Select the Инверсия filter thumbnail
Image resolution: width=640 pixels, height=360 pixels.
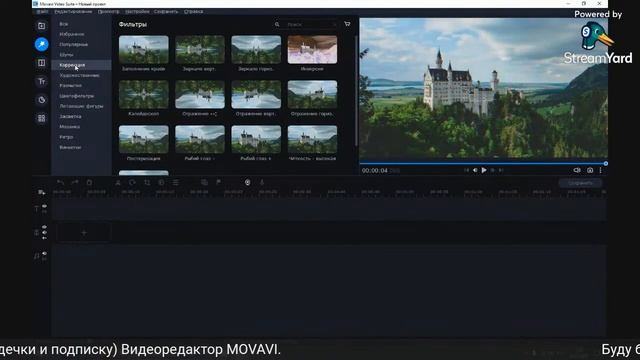(x=312, y=49)
